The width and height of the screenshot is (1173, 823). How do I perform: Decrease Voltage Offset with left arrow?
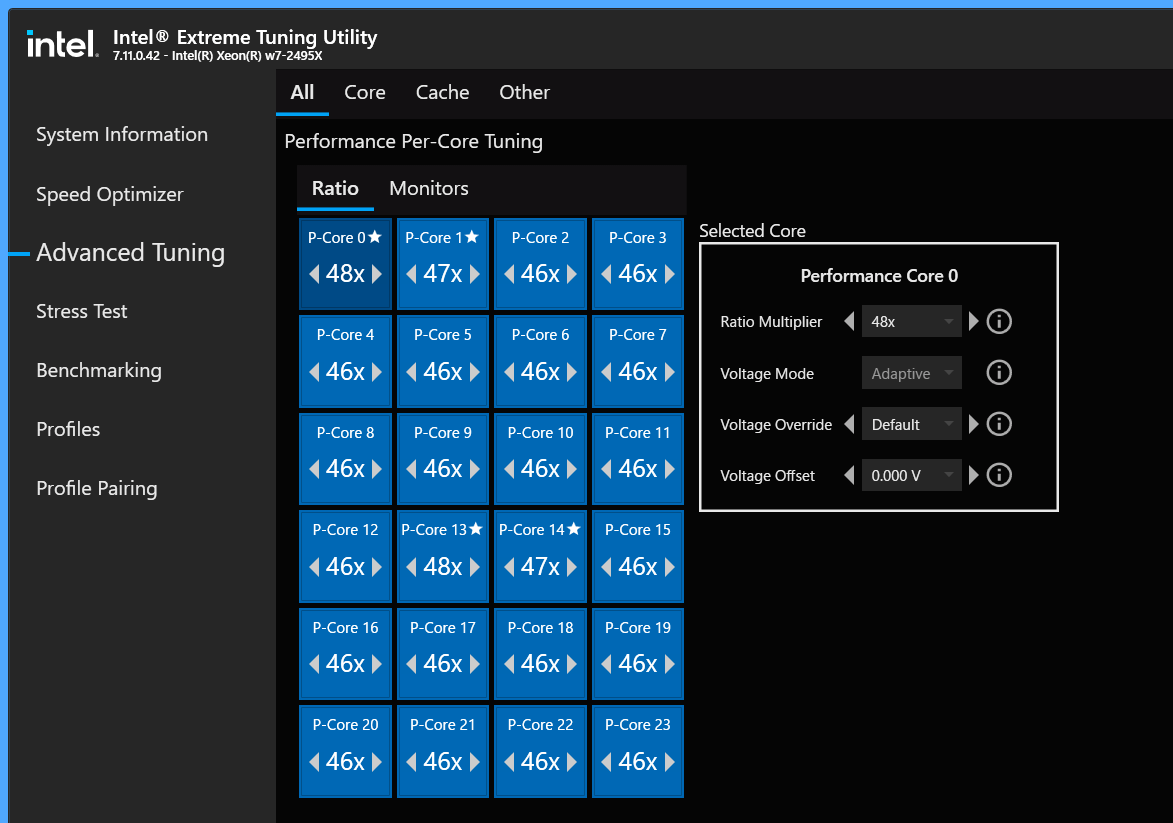coord(849,475)
